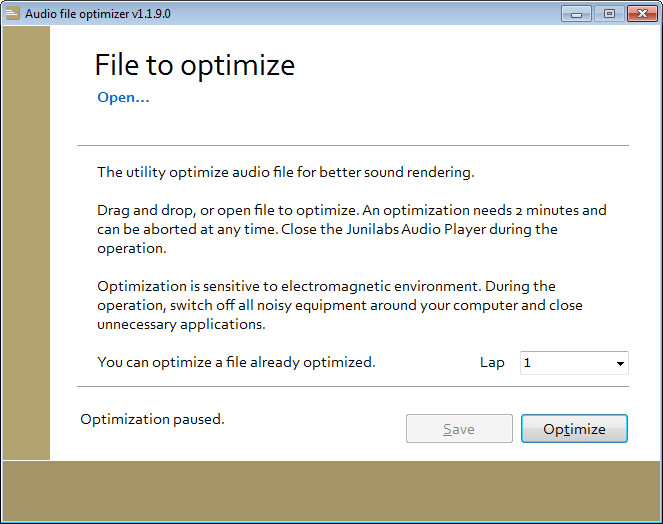The width and height of the screenshot is (663, 524).
Task: Click the grayed-out Save button
Action: (459, 429)
